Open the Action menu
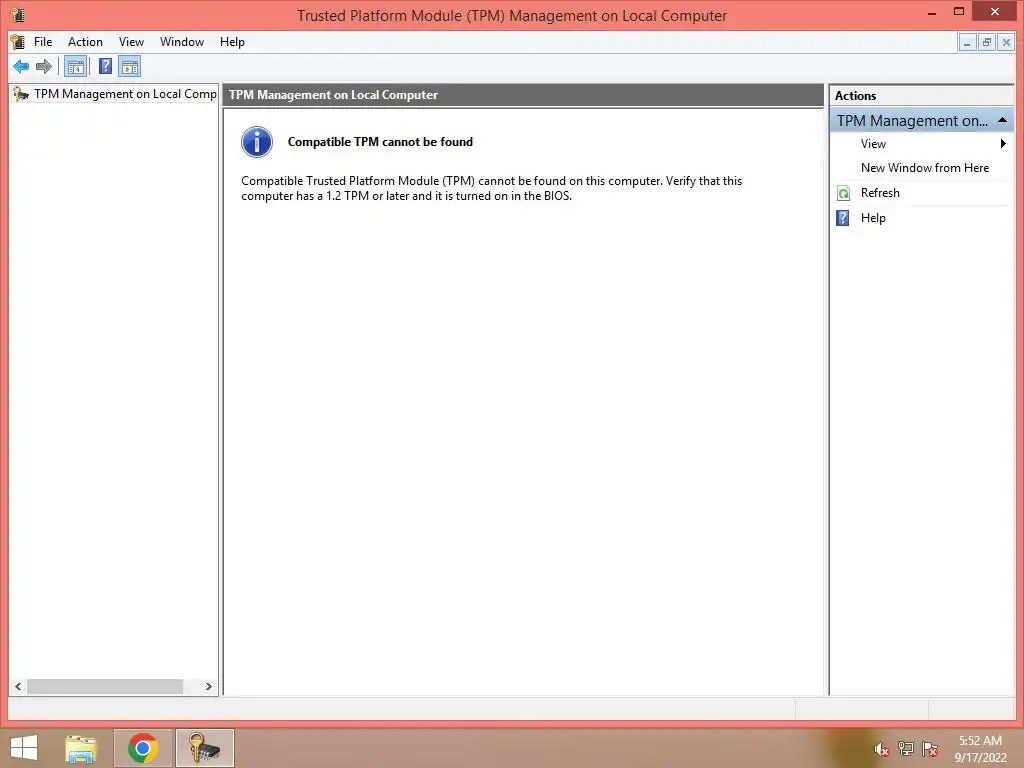The image size is (1024, 768). pos(86,42)
